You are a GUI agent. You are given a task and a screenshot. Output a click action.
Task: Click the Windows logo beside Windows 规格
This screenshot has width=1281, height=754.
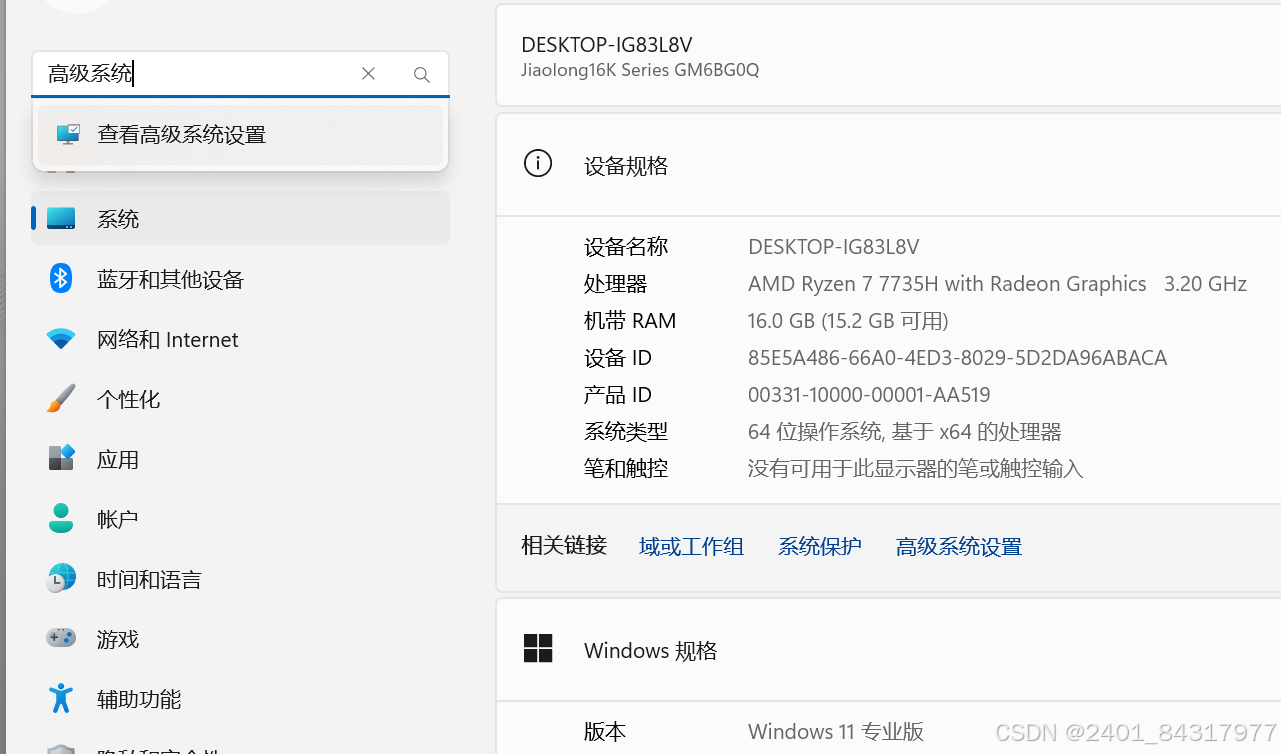click(x=538, y=649)
